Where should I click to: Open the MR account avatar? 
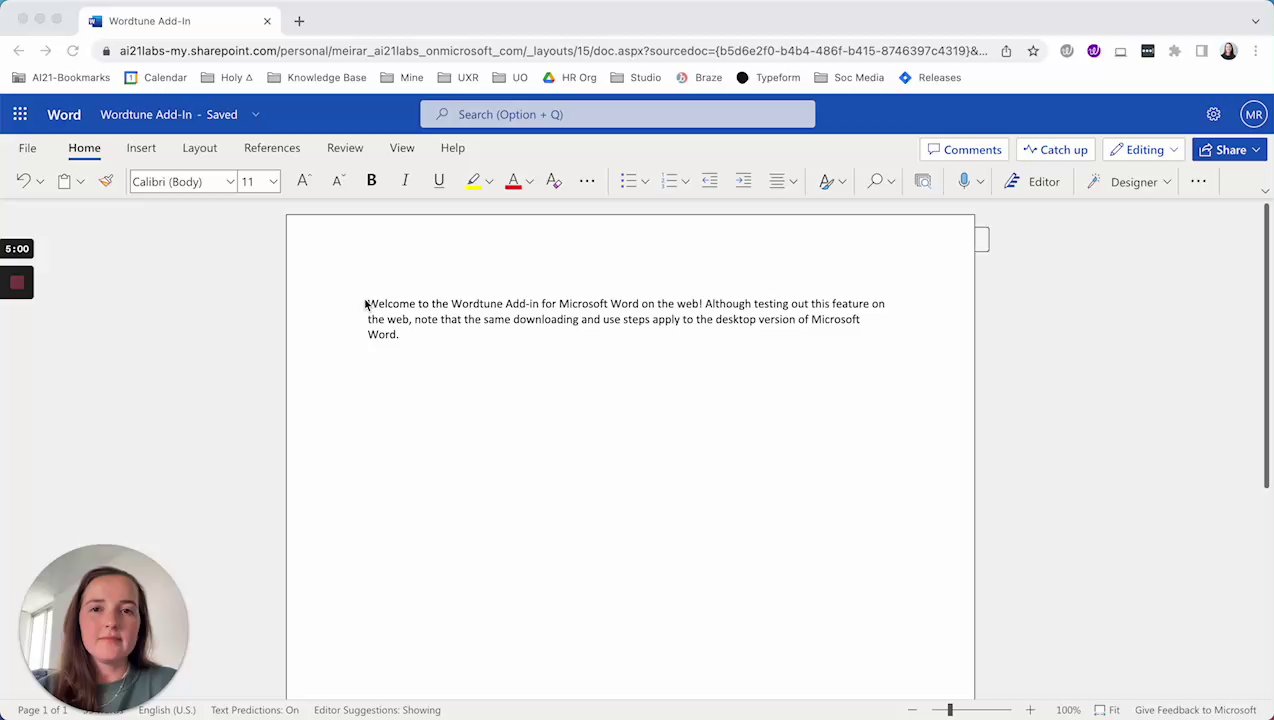pos(1253,114)
